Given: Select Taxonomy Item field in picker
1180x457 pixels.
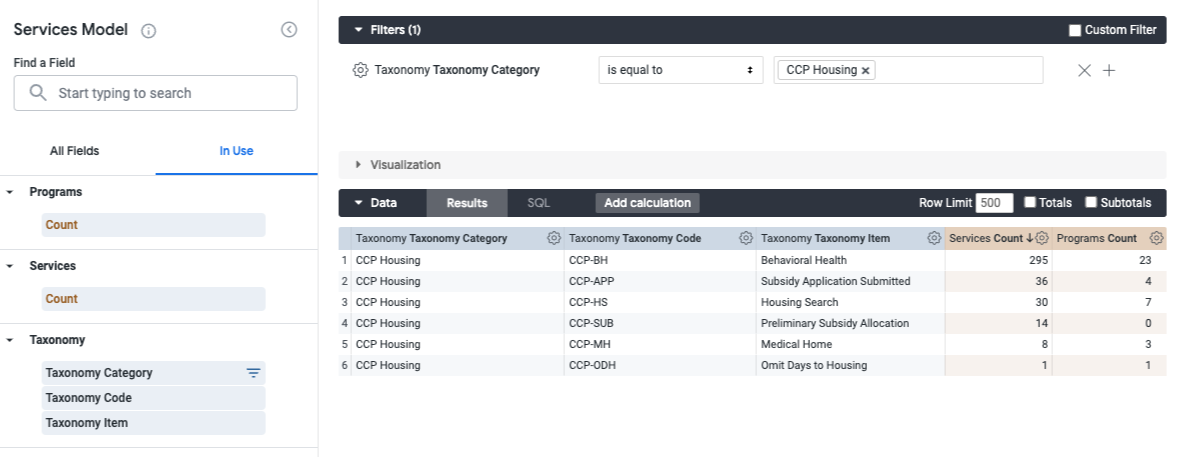Looking at the screenshot, I should pos(154,422).
